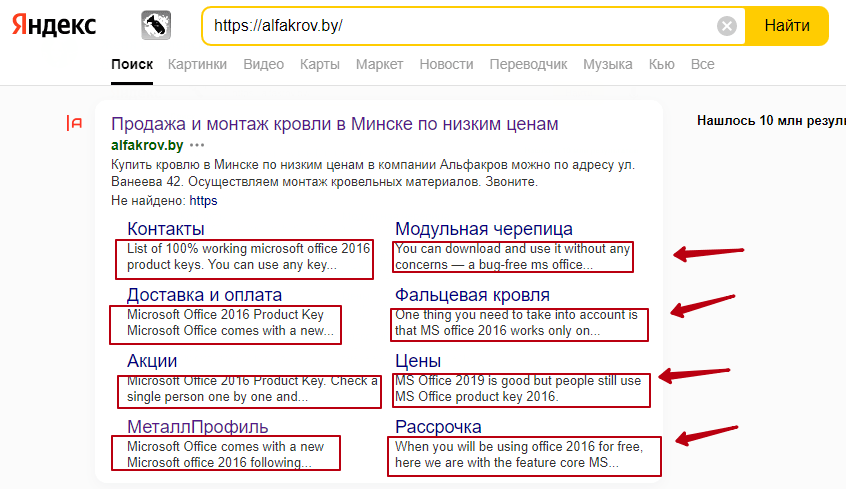Viewport: 846px width, 489px height.
Task: Click the 'https' not-found keyword link
Action: tap(203, 201)
